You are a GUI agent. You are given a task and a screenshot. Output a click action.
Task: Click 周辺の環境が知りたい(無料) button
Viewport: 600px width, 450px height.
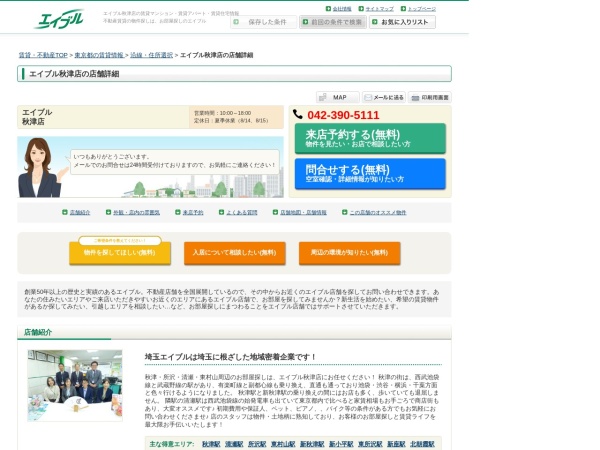pyautogui.click(x=349, y=253)
